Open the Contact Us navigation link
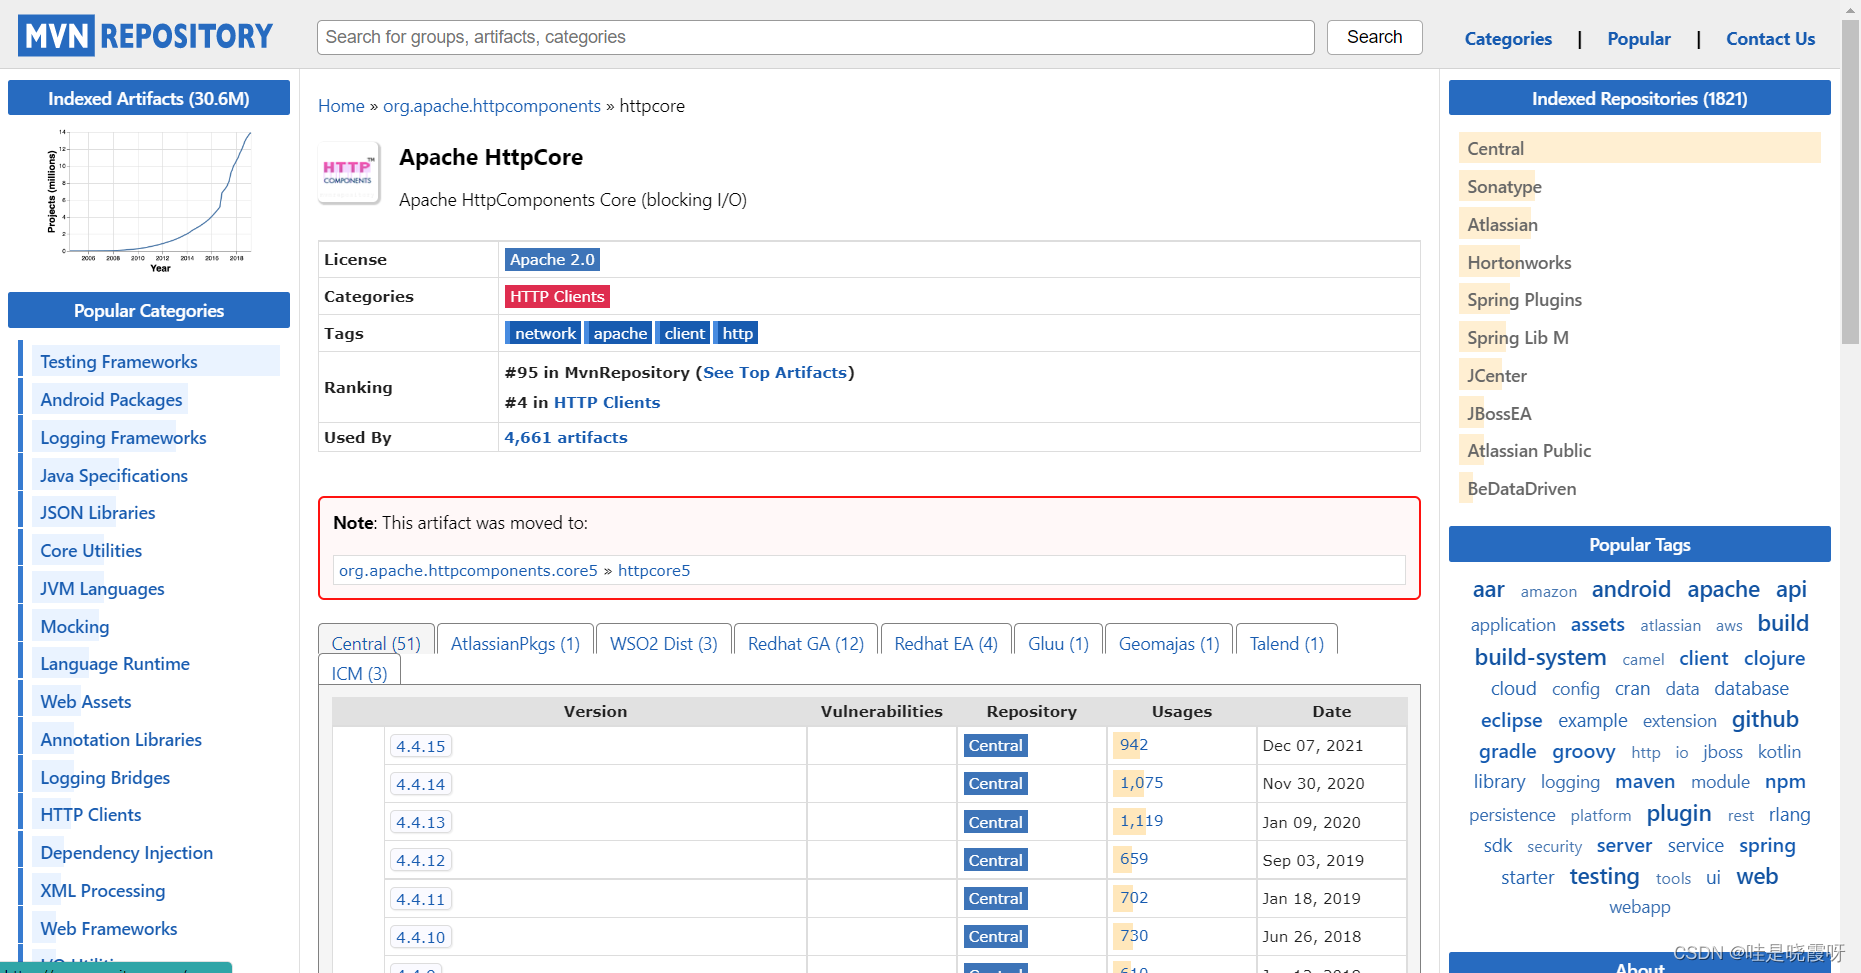Screen dimensions: 1861x973 click(1770, 39)
